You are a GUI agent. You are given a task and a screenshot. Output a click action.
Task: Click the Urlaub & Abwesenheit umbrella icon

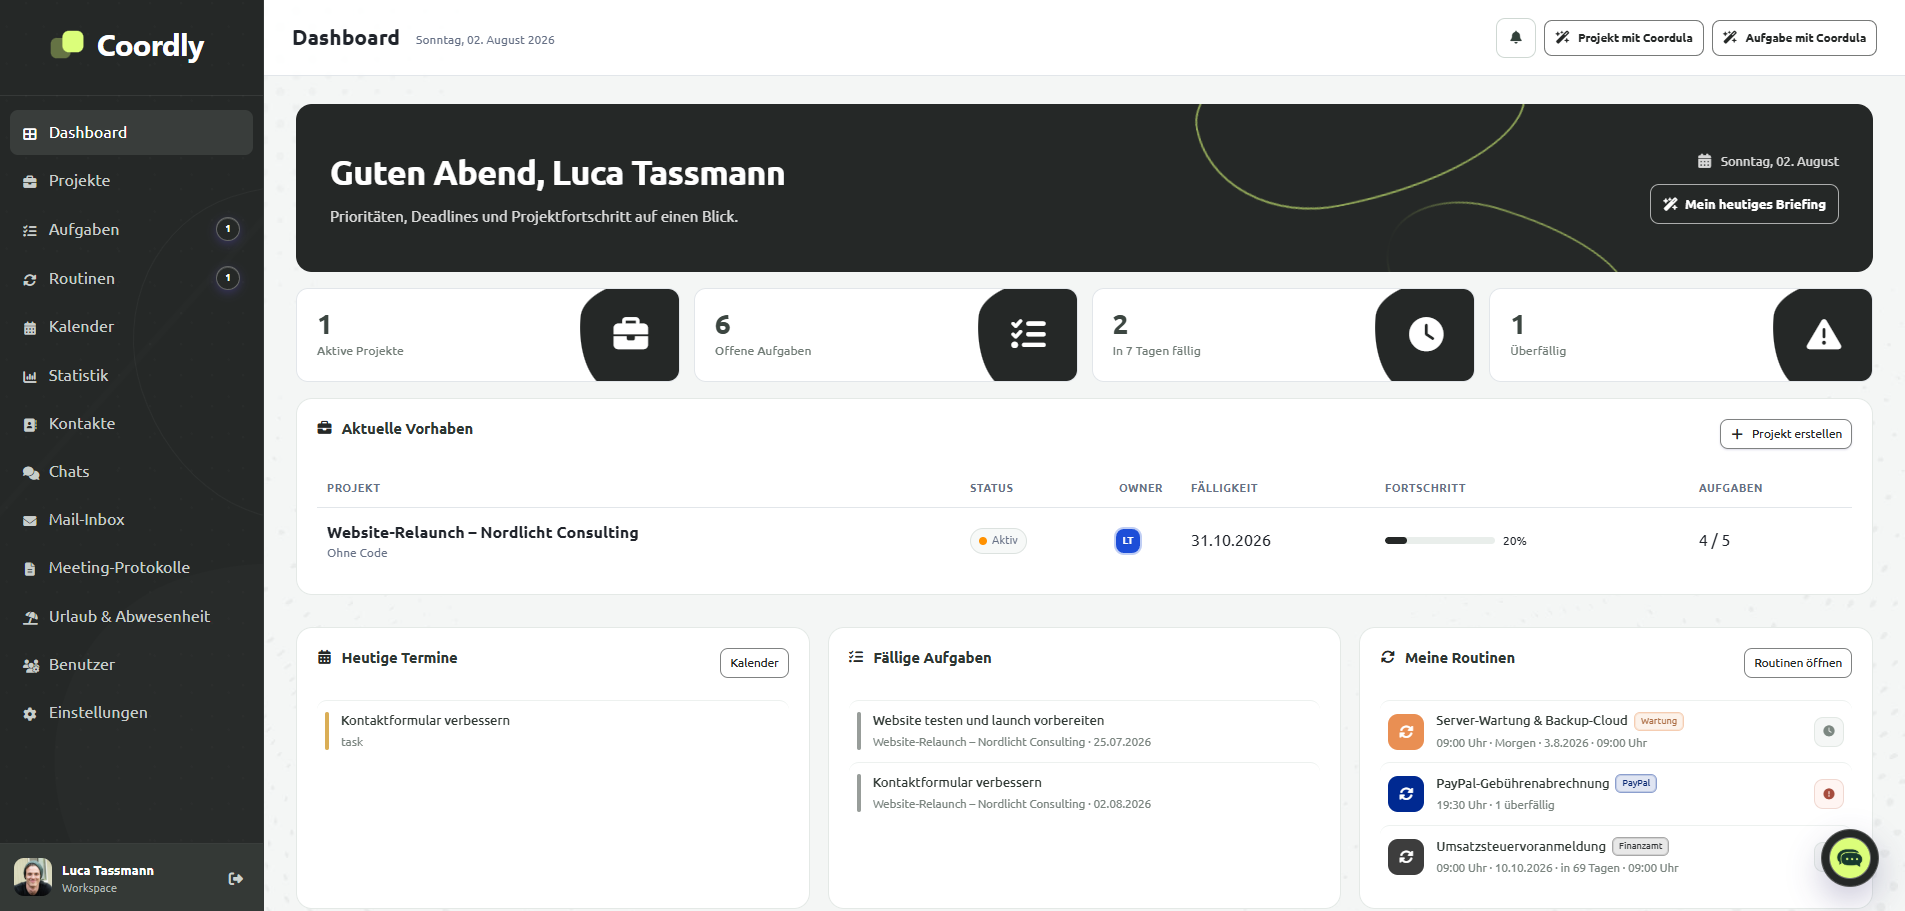30,618
